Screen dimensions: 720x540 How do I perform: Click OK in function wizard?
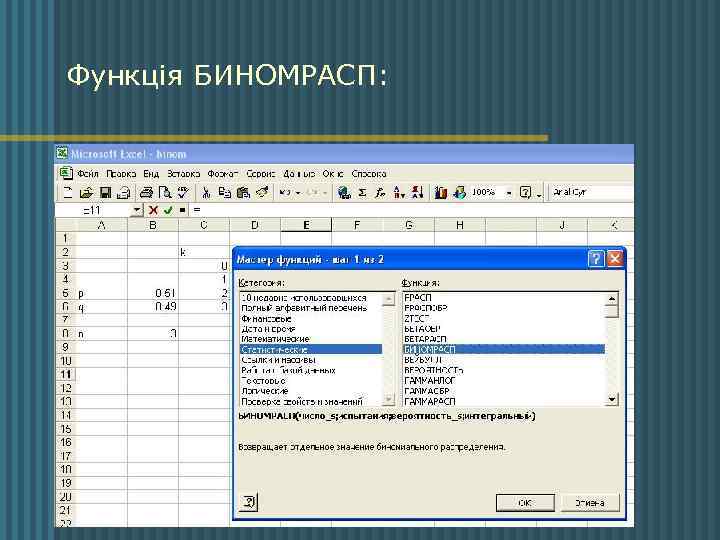point(525,503)
